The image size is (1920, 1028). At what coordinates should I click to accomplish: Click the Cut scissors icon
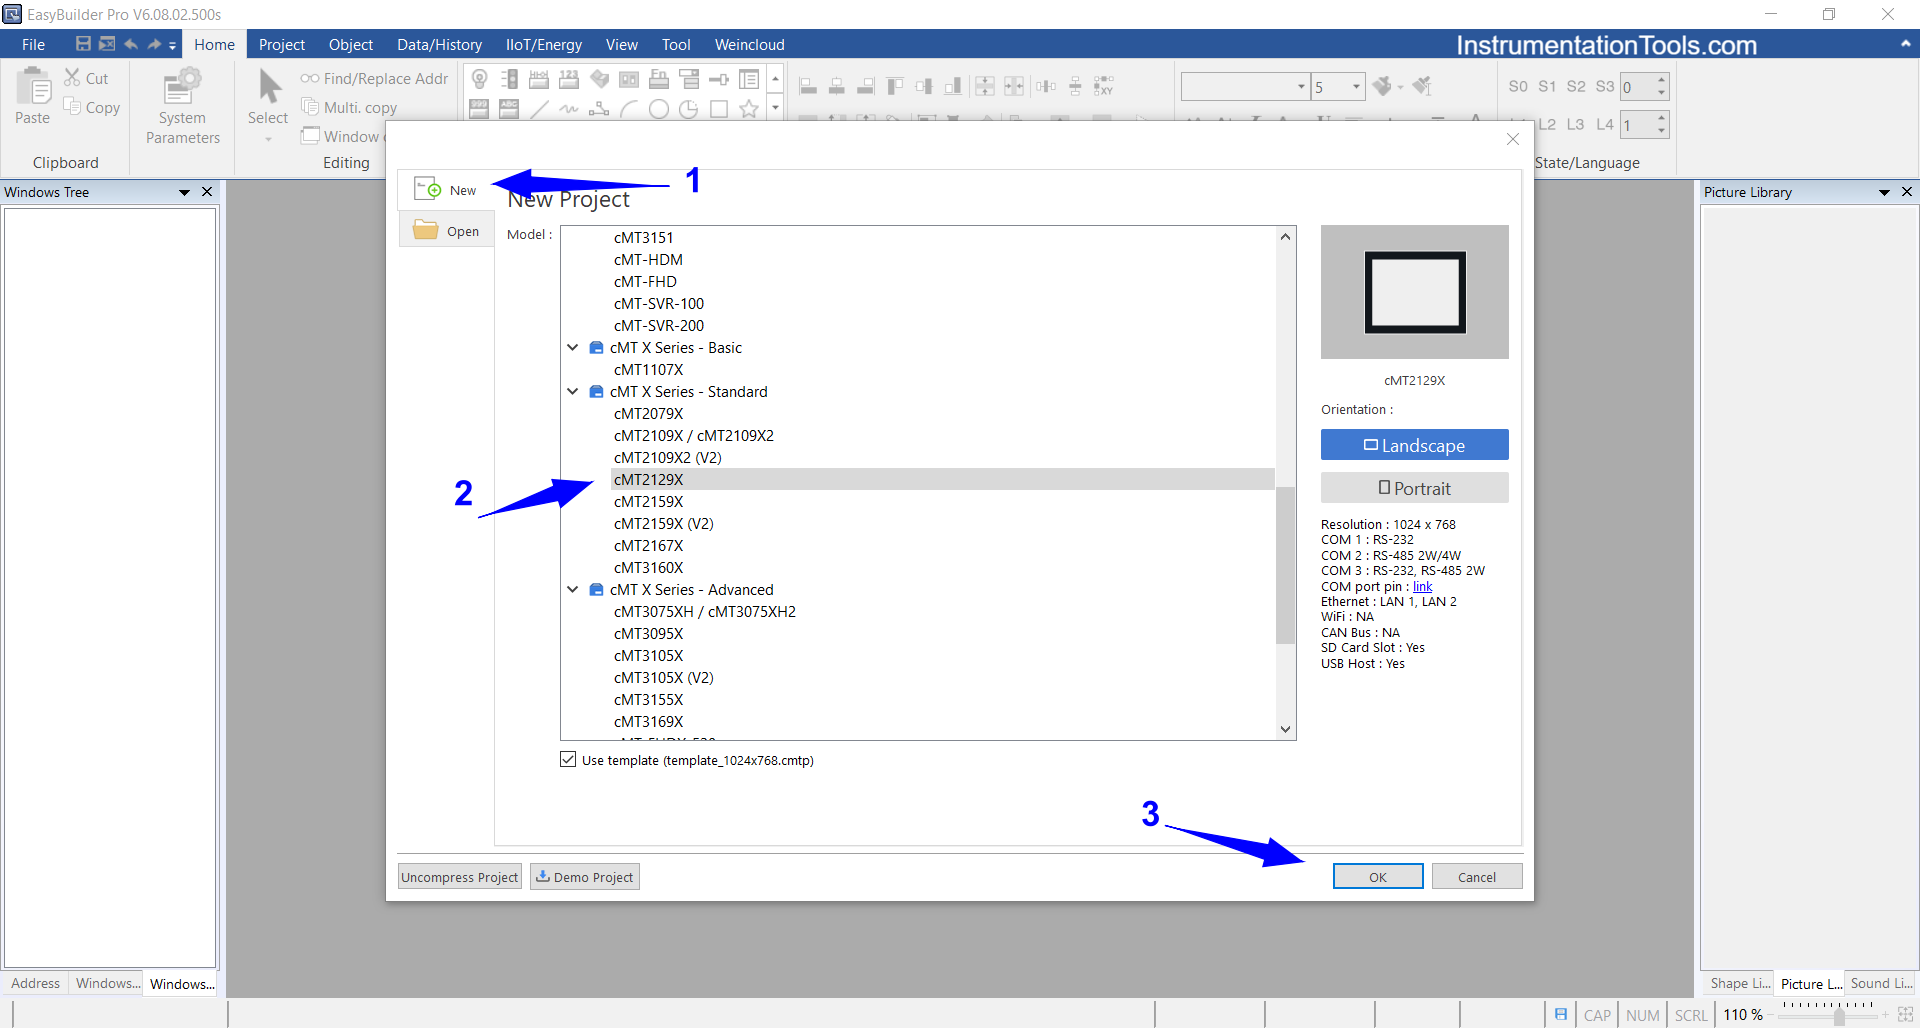pos(72,77)
